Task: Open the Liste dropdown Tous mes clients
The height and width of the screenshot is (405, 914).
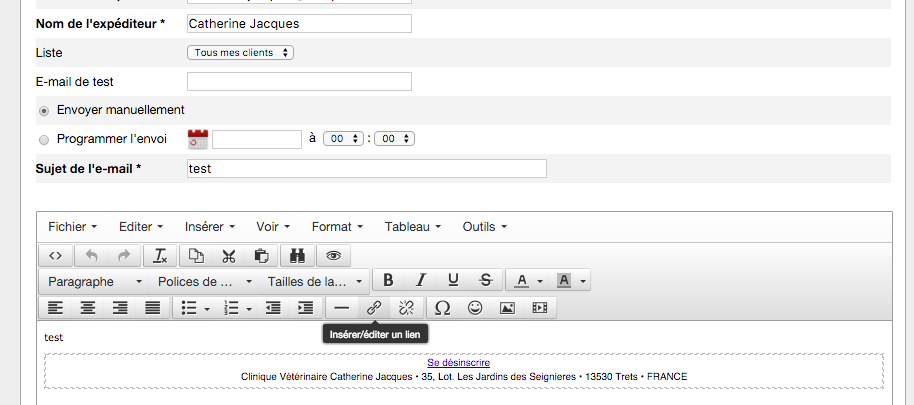Action: (240, 52)
